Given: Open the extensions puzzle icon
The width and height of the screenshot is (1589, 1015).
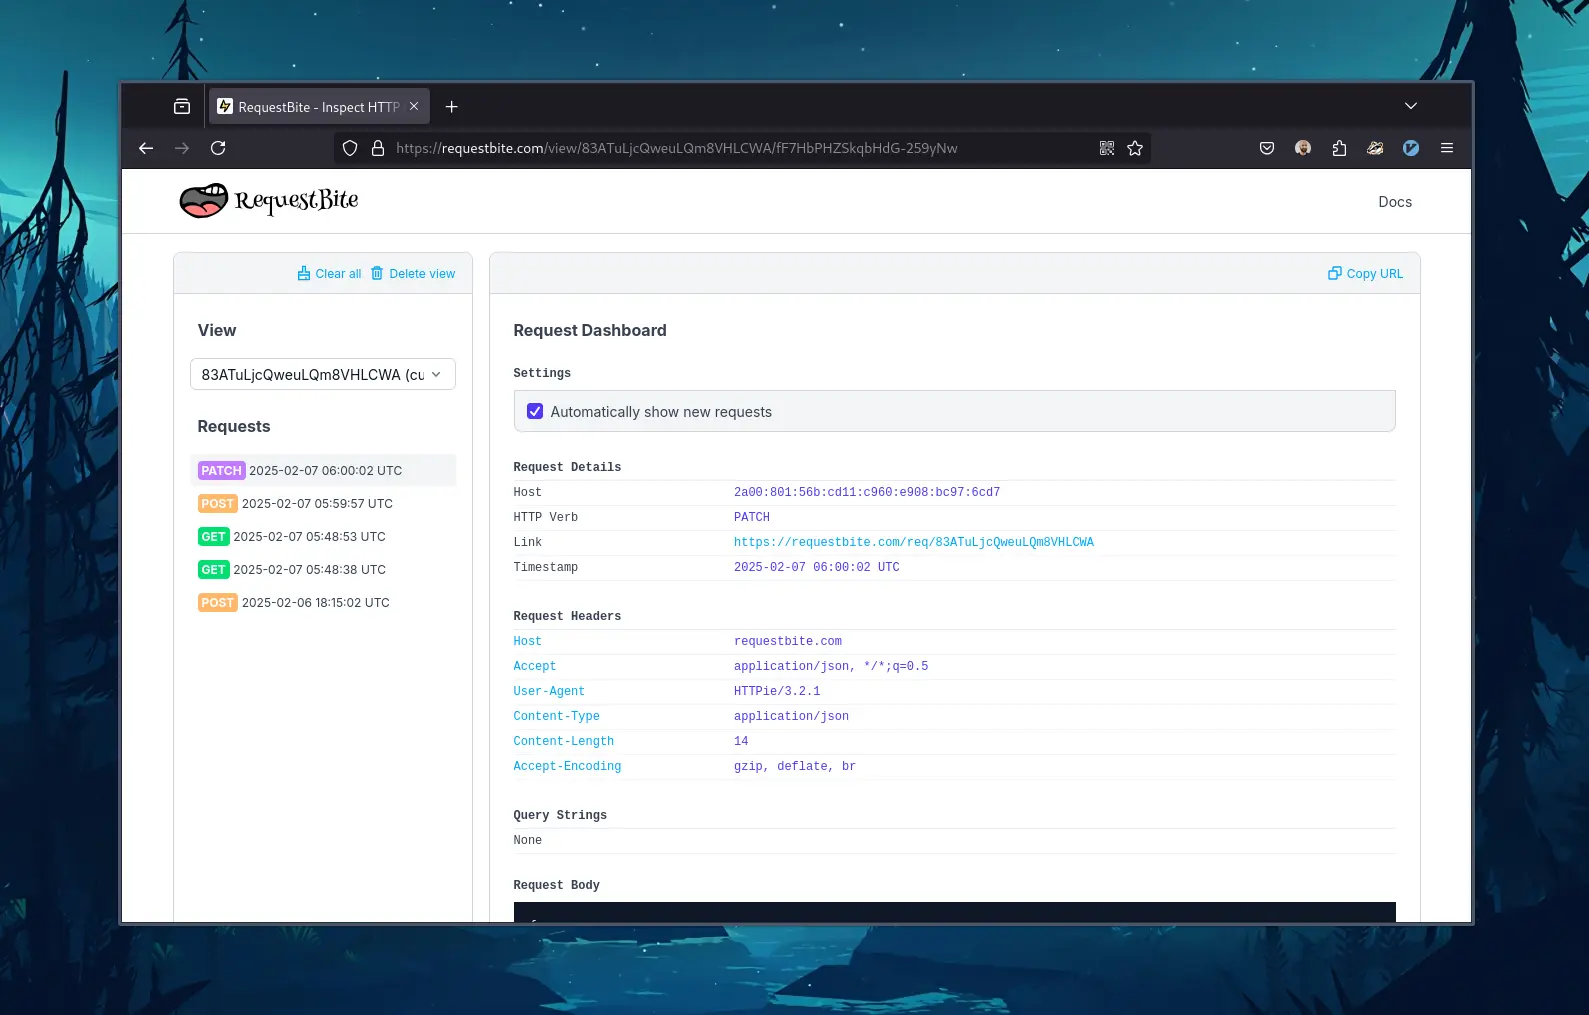Looking at the screenshot, I should pyautogui.click(x=1339, y=148).
